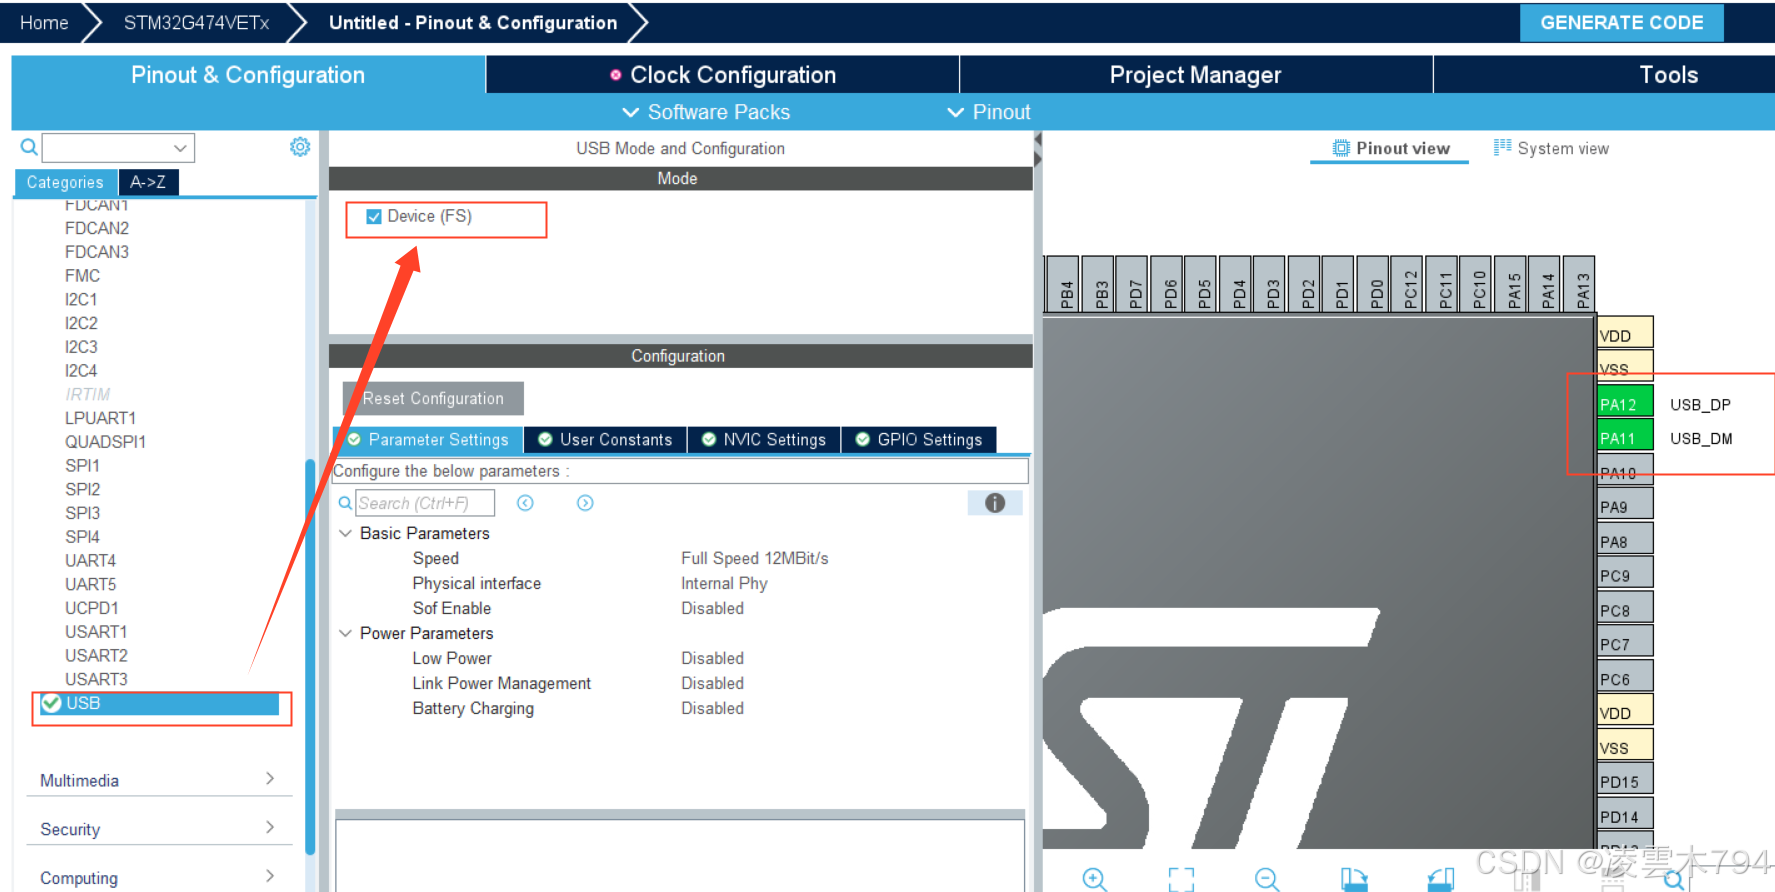Select the PA12 USB_DP pin
The width and height of the screenshot is (1775, 892).
(1625, 403)
